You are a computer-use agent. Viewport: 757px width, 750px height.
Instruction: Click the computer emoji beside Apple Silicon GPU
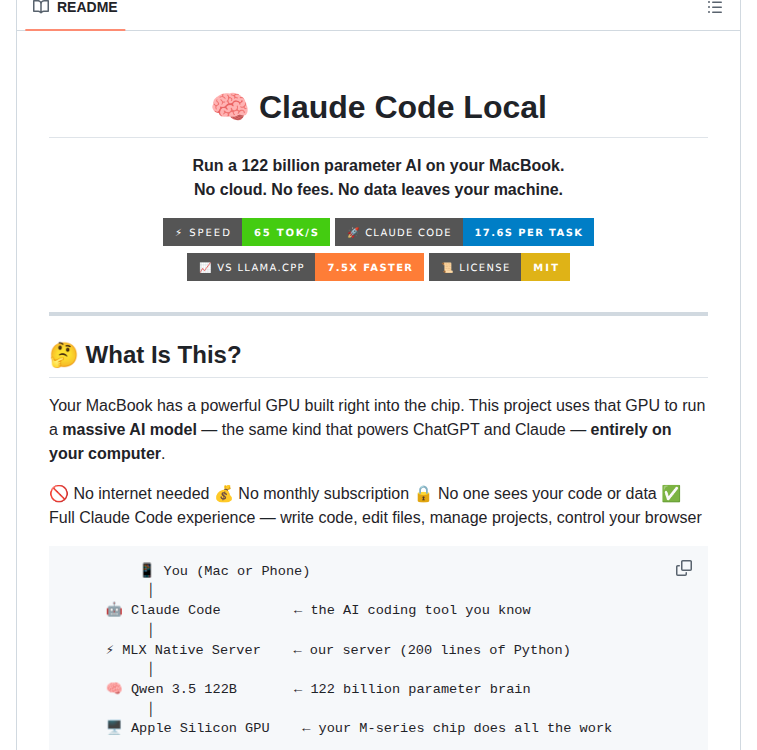click(114, 727)
